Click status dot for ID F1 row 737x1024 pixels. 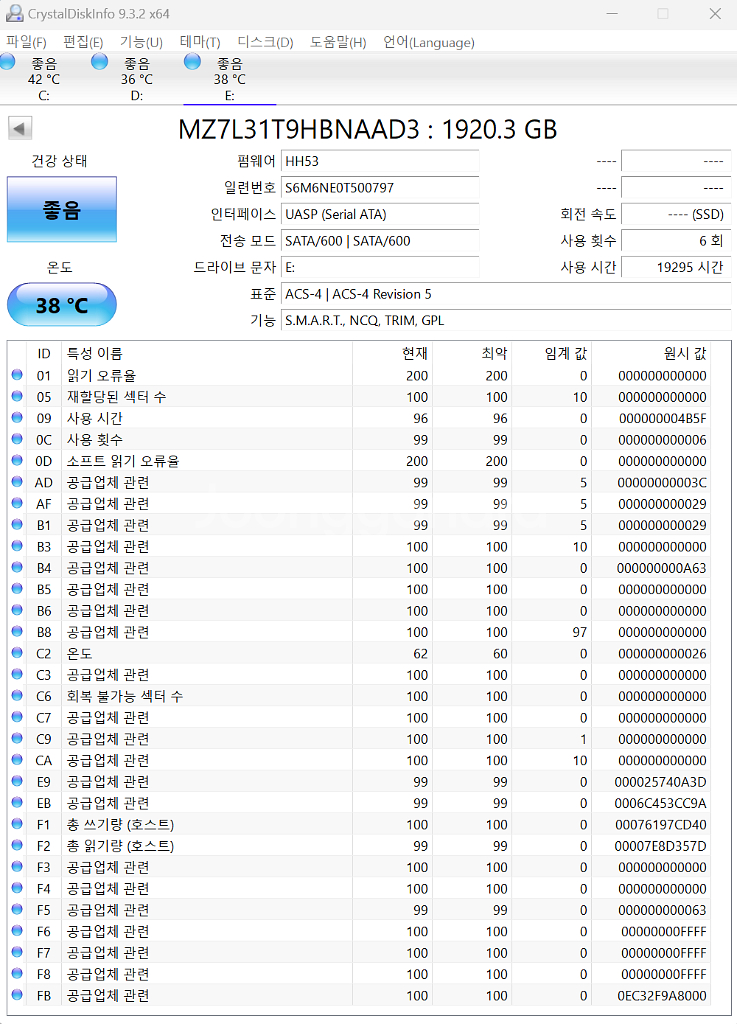17,824
